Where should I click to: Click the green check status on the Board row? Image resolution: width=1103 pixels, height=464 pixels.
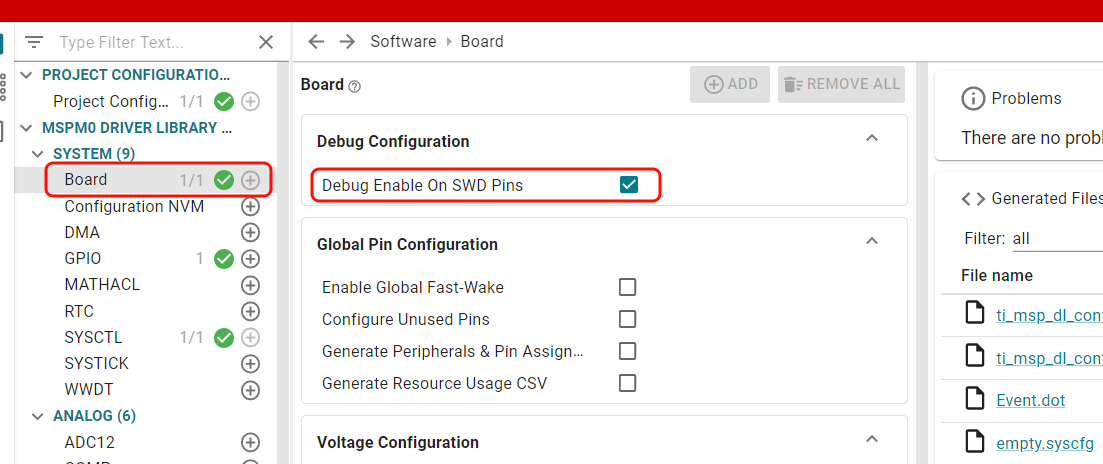click(x=224, y=181)
